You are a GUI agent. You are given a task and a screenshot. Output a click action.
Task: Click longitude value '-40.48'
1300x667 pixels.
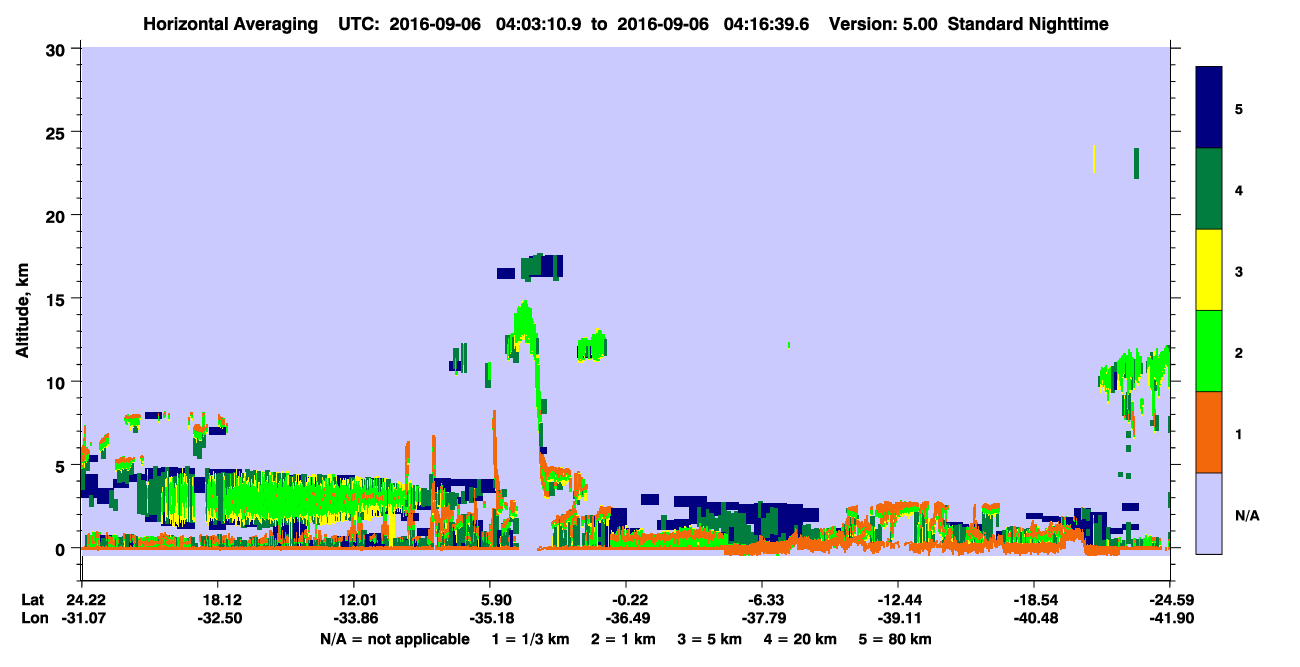[x=1034, y=618]
